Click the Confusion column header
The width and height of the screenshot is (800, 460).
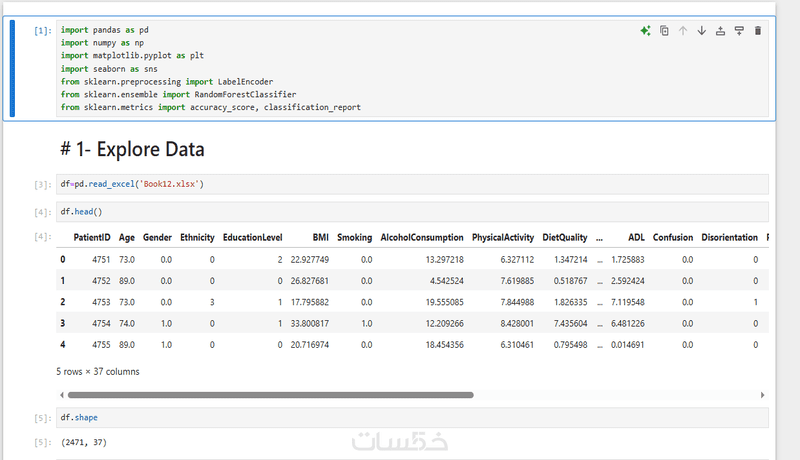point(673,238)
